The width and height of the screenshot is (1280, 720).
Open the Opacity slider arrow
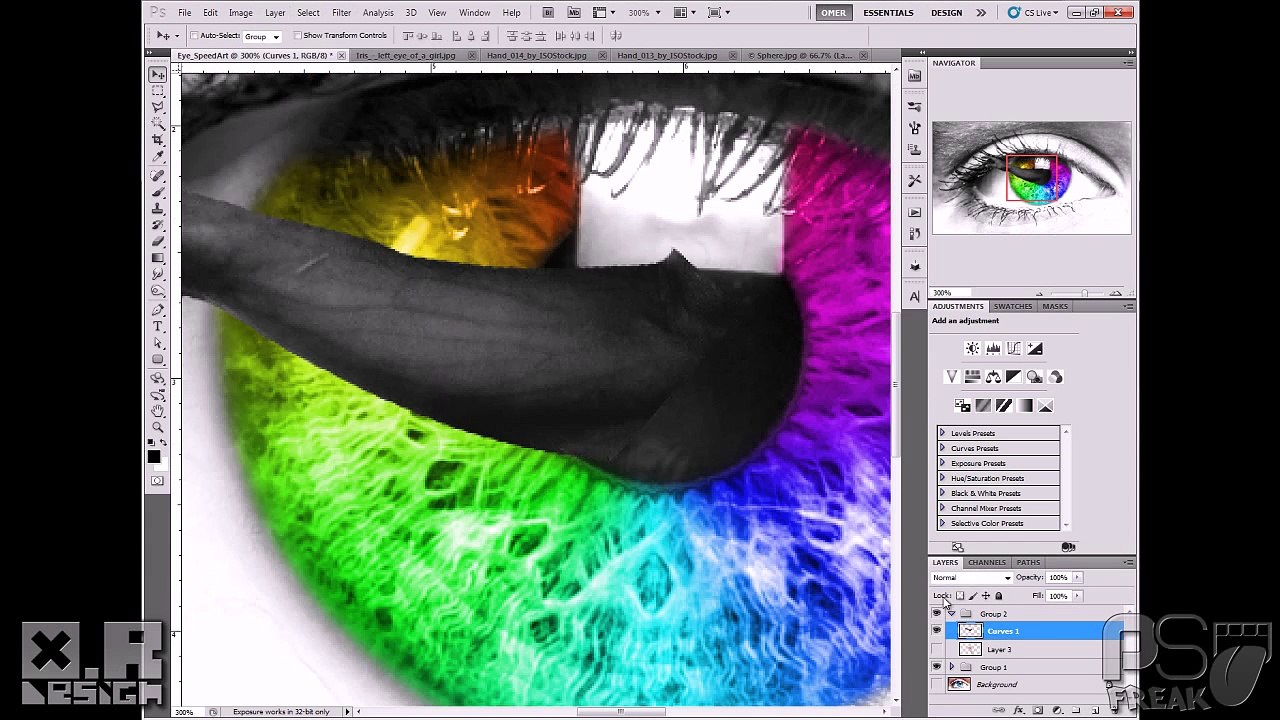tap(1077, 578)
